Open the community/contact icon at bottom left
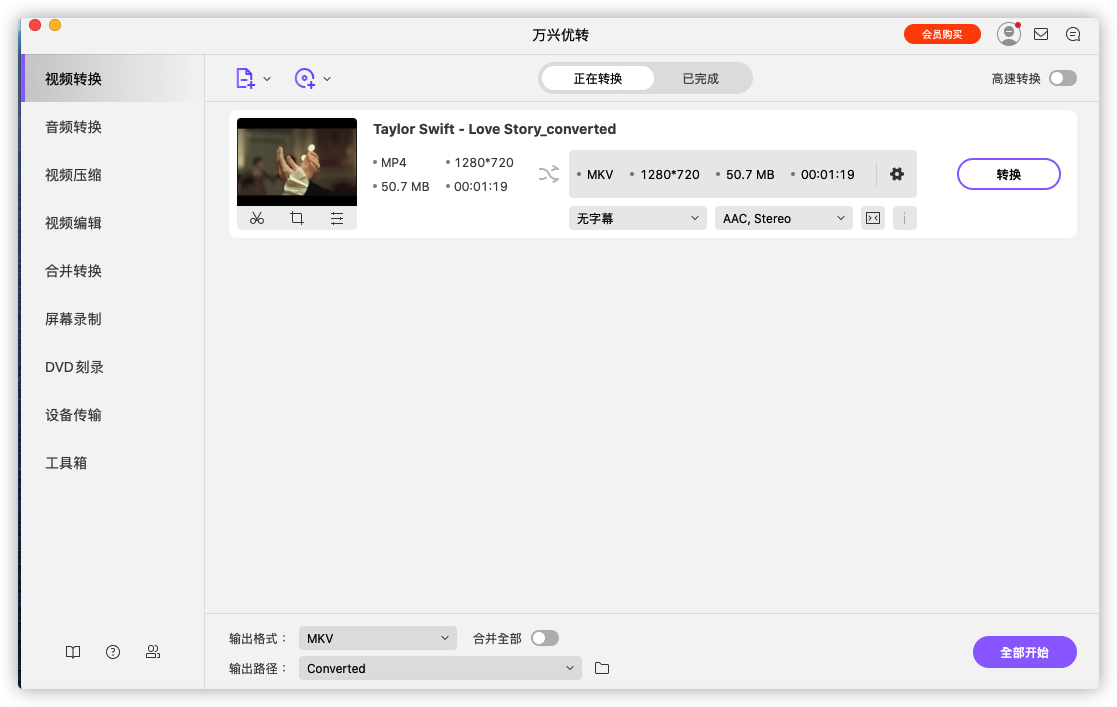The height and width of the screenshot is (707, 1117). click(152, 651)
